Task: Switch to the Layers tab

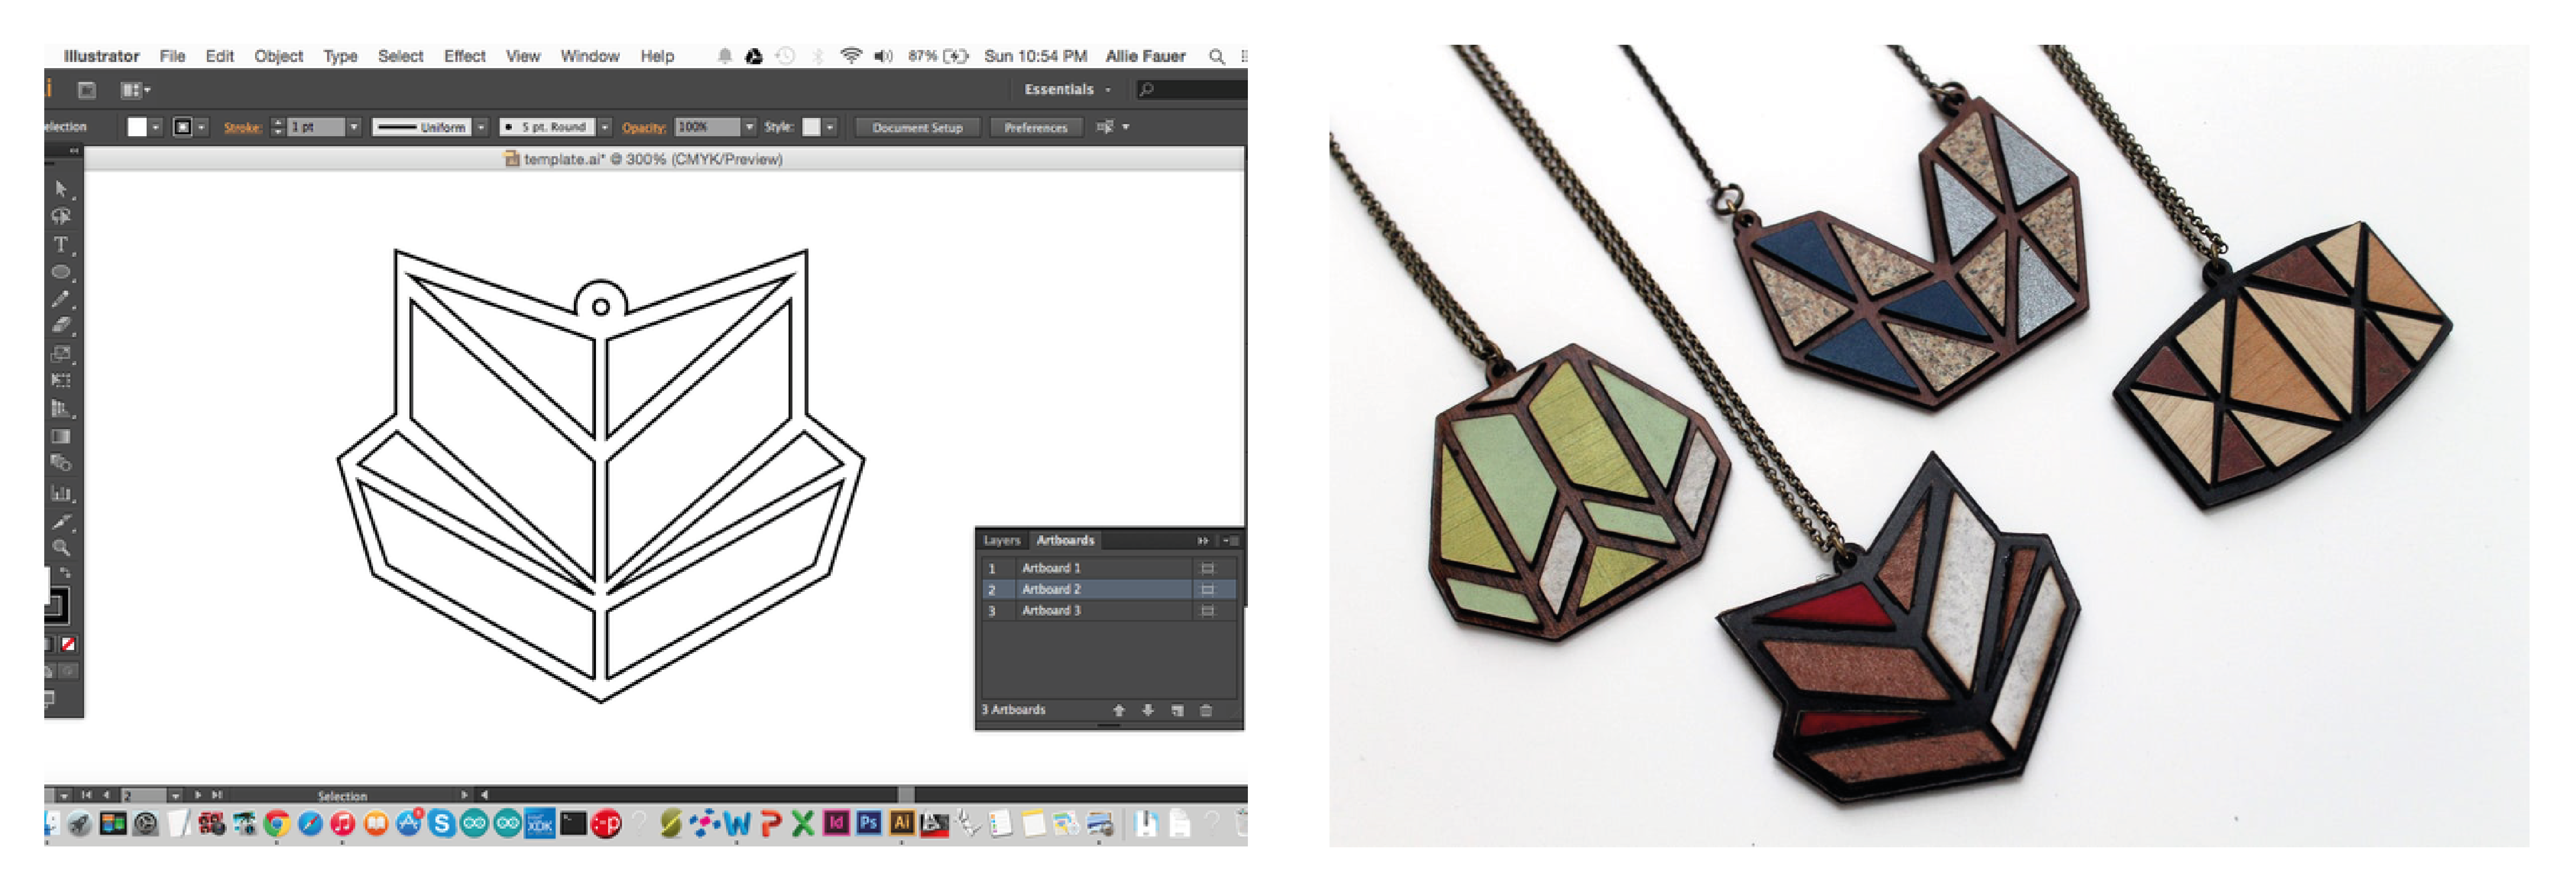Action: [1001, 540]
